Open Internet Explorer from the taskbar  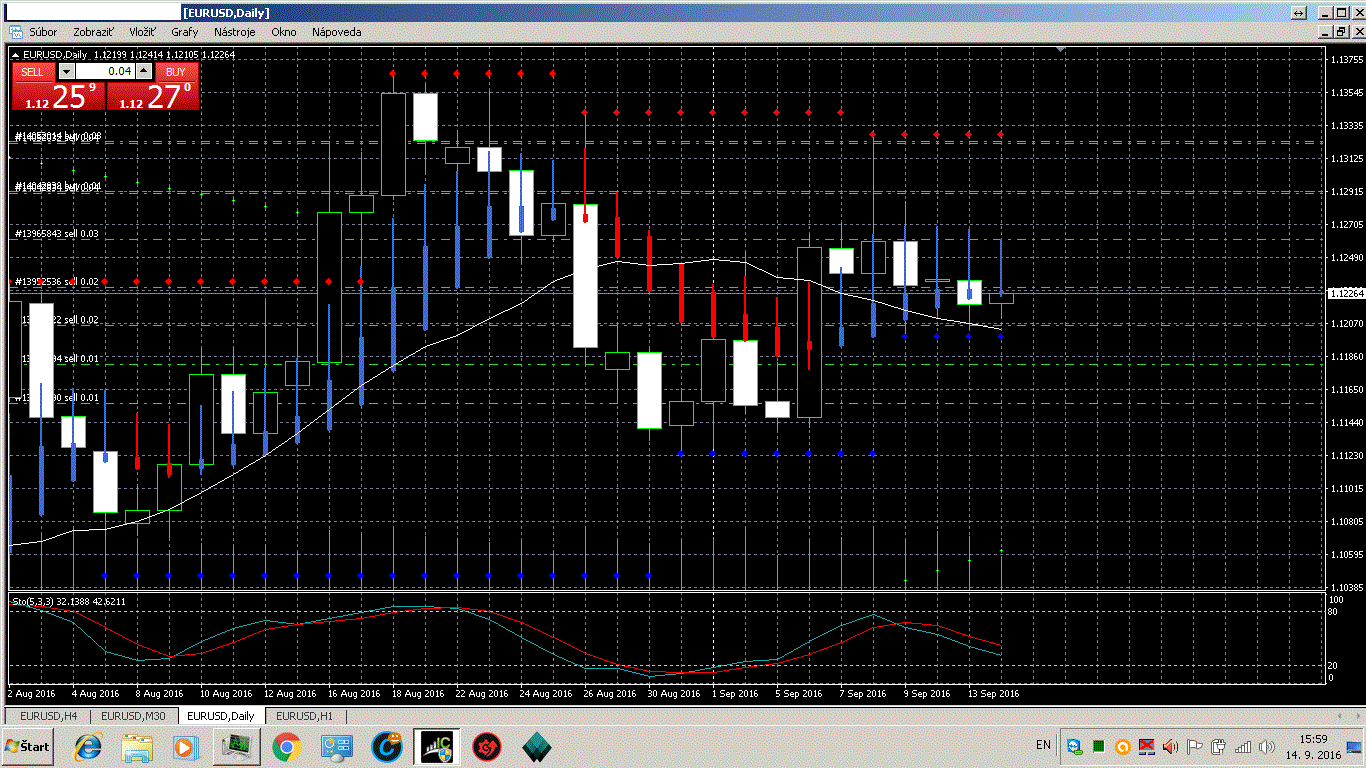tap(88, 746)
